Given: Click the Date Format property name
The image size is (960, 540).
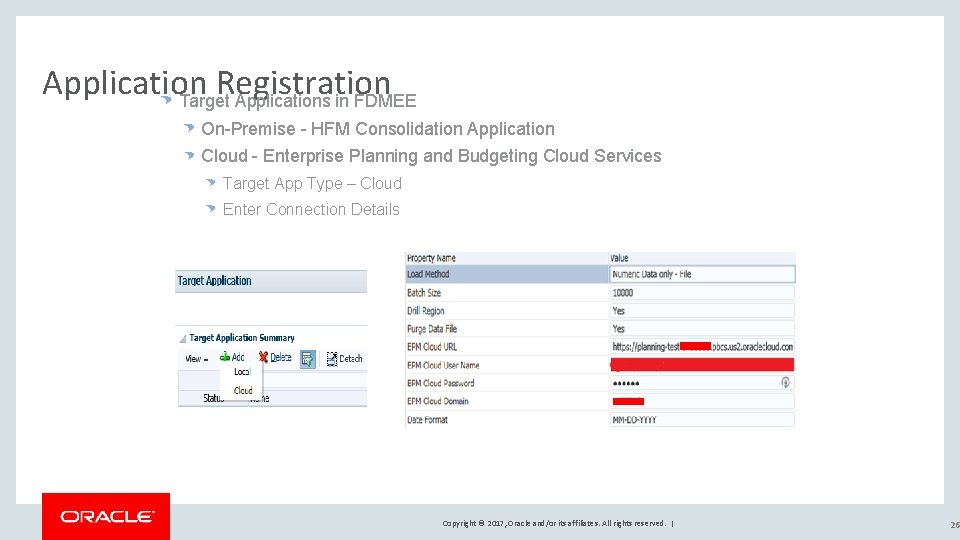Looking at the screenshot, I should pos(427,419).
